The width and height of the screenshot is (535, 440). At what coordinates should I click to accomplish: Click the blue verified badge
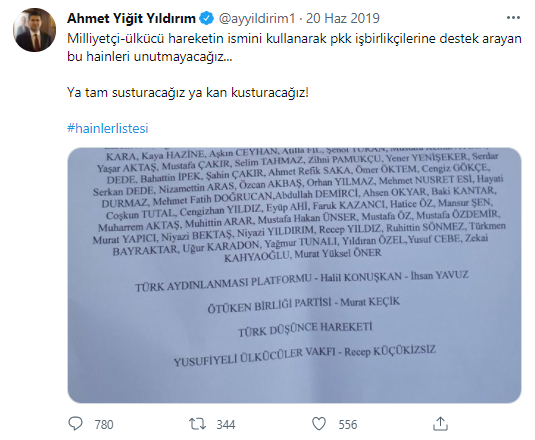tap(206, 18)
